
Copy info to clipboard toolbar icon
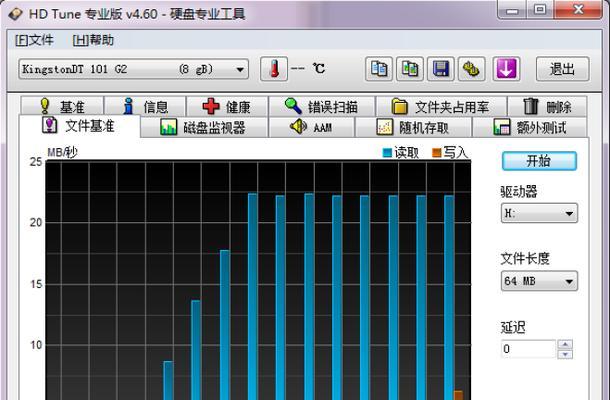(x=379, y=69)
